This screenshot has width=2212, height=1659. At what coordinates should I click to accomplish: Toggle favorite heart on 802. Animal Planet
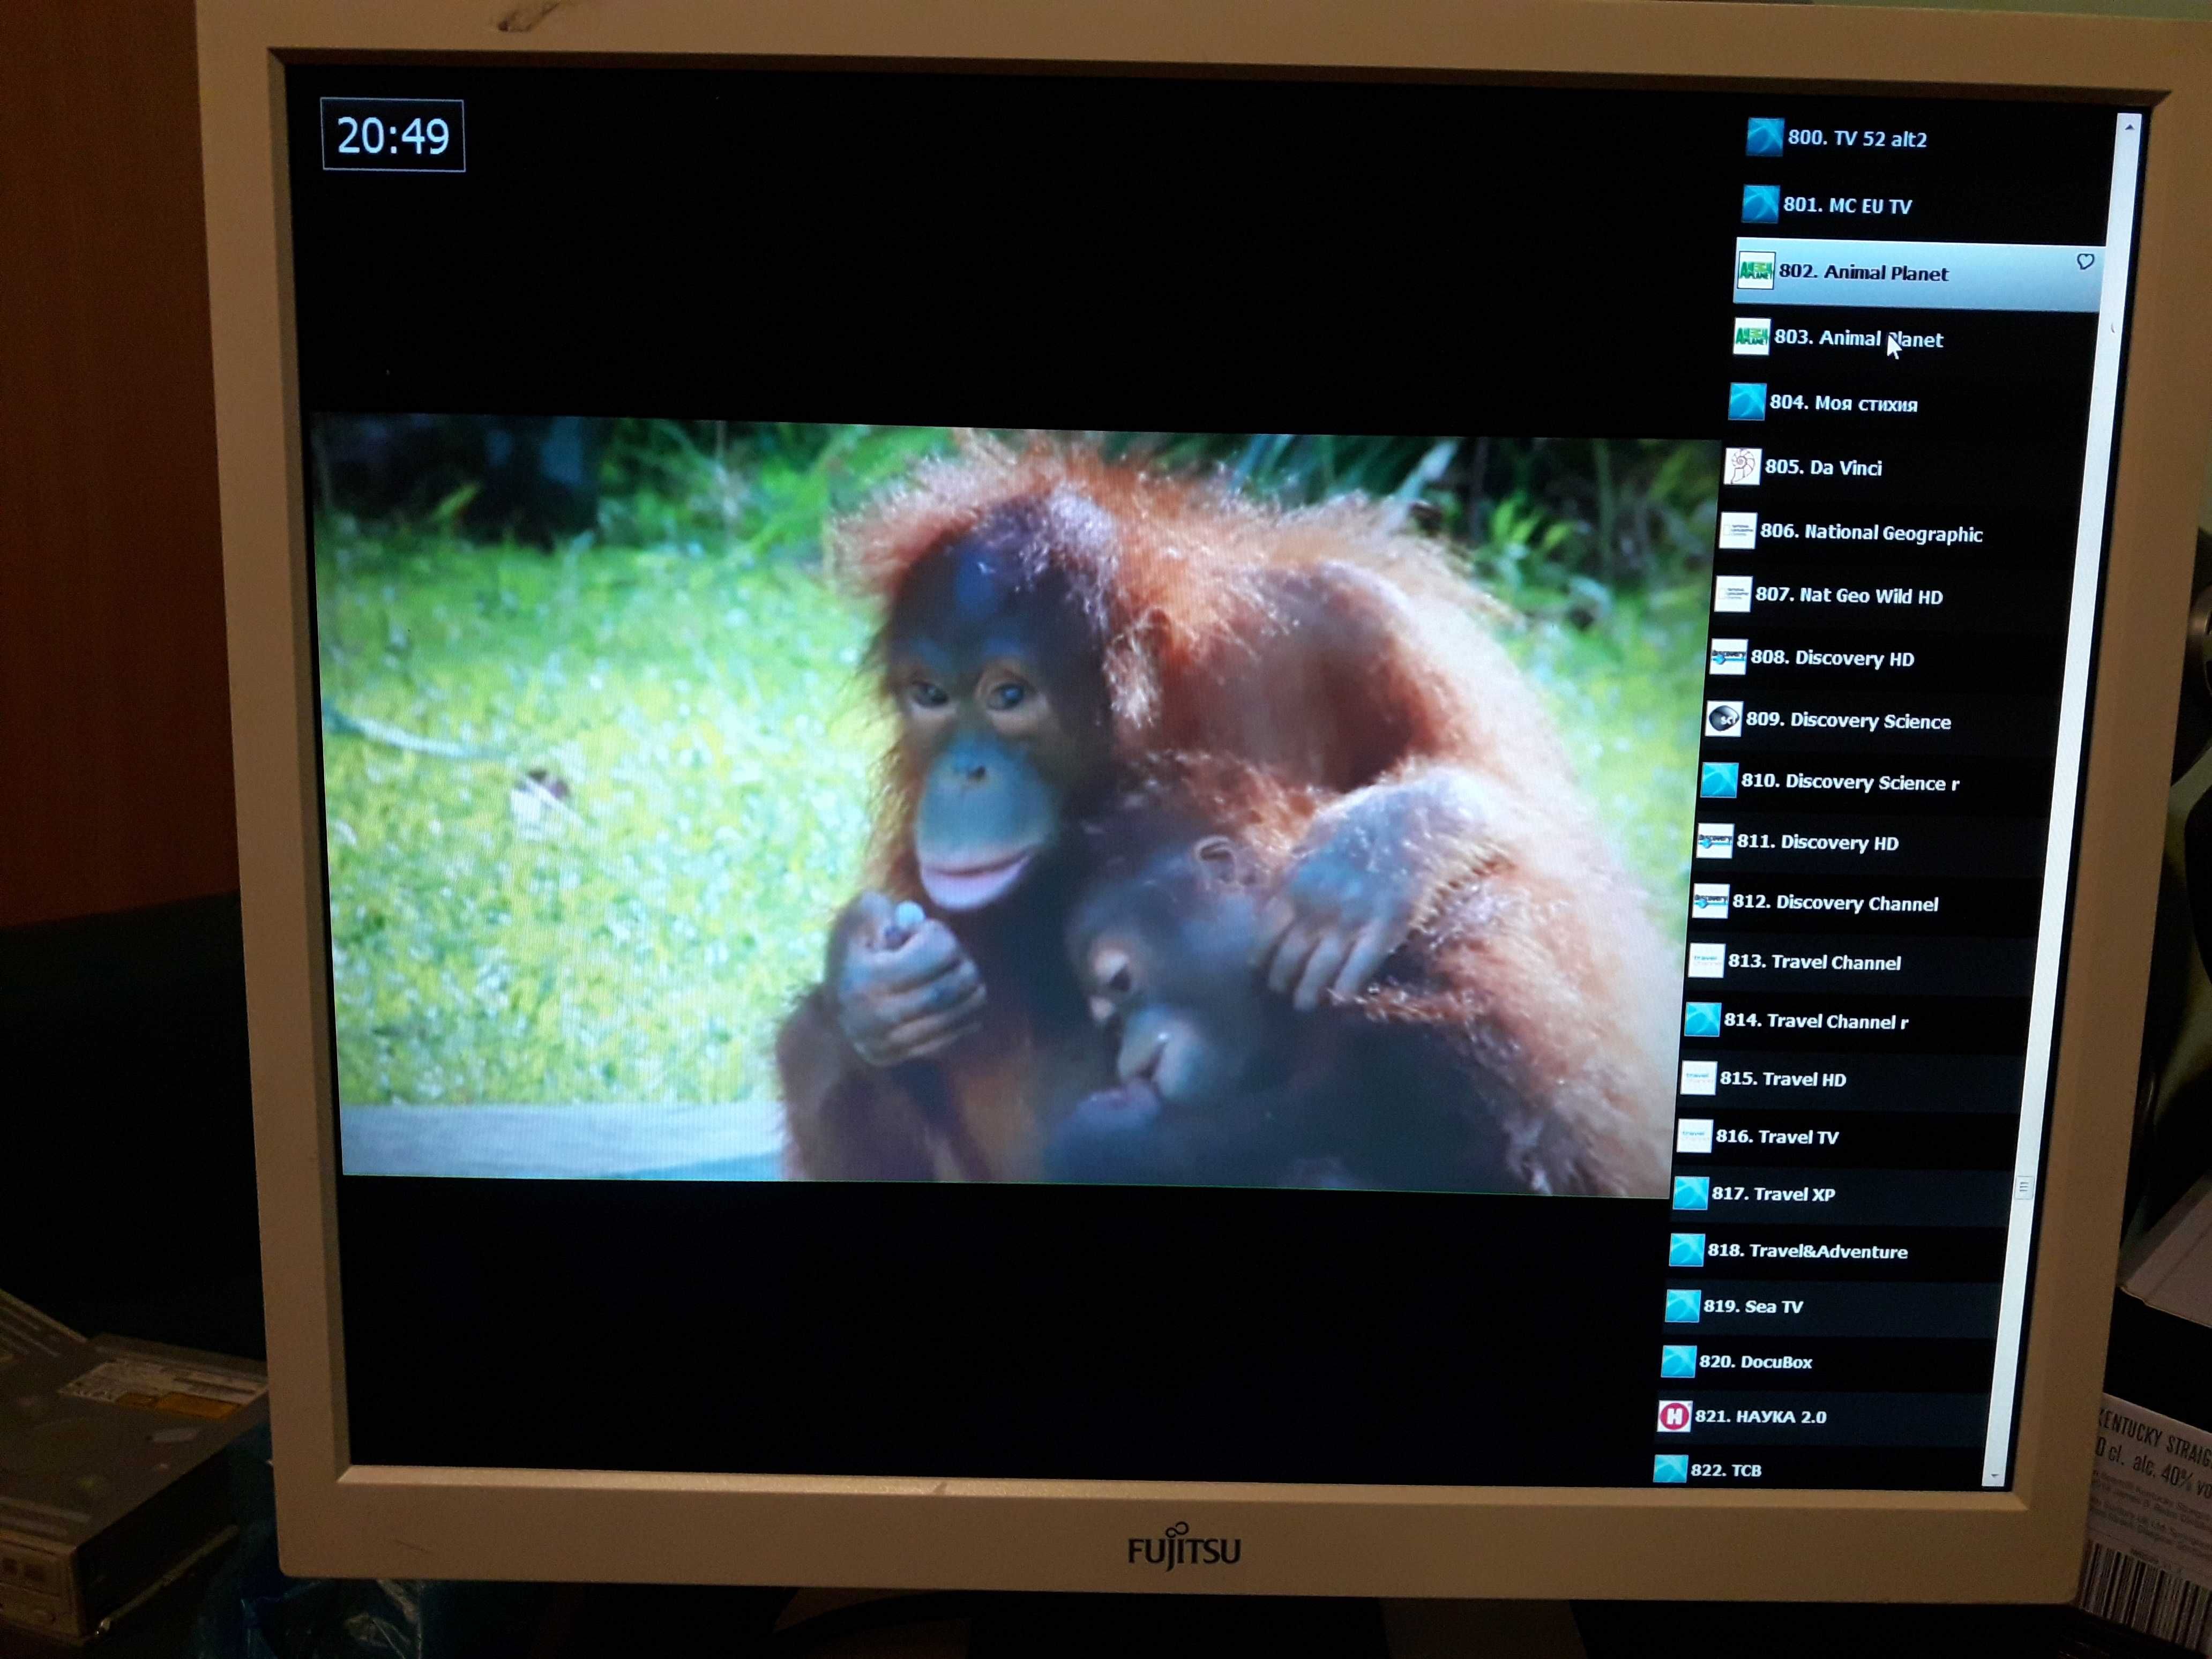2085,262
